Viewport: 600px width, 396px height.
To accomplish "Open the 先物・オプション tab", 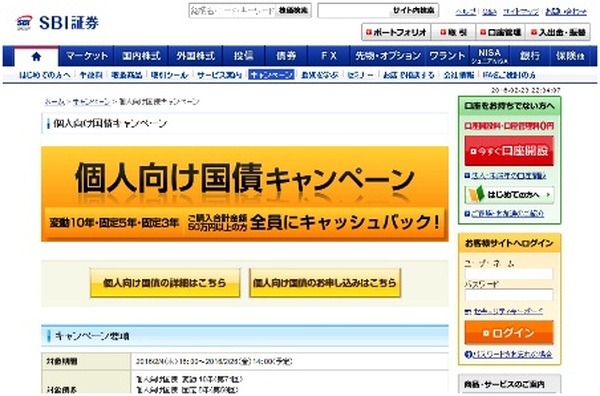I will tap(388, 56).
